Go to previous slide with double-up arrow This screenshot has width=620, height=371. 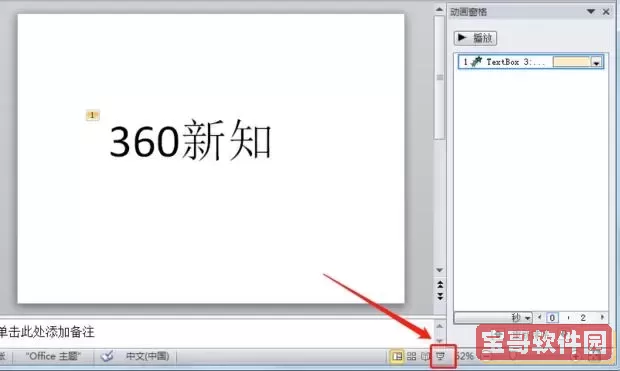tap(440, 284)
